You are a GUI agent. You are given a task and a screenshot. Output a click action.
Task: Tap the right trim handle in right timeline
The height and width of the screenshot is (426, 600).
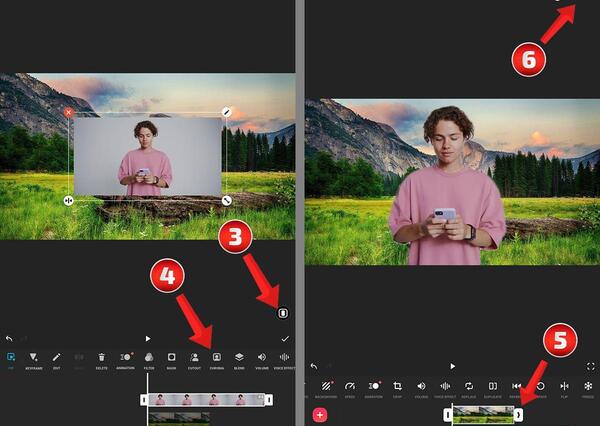click(518, 415)
